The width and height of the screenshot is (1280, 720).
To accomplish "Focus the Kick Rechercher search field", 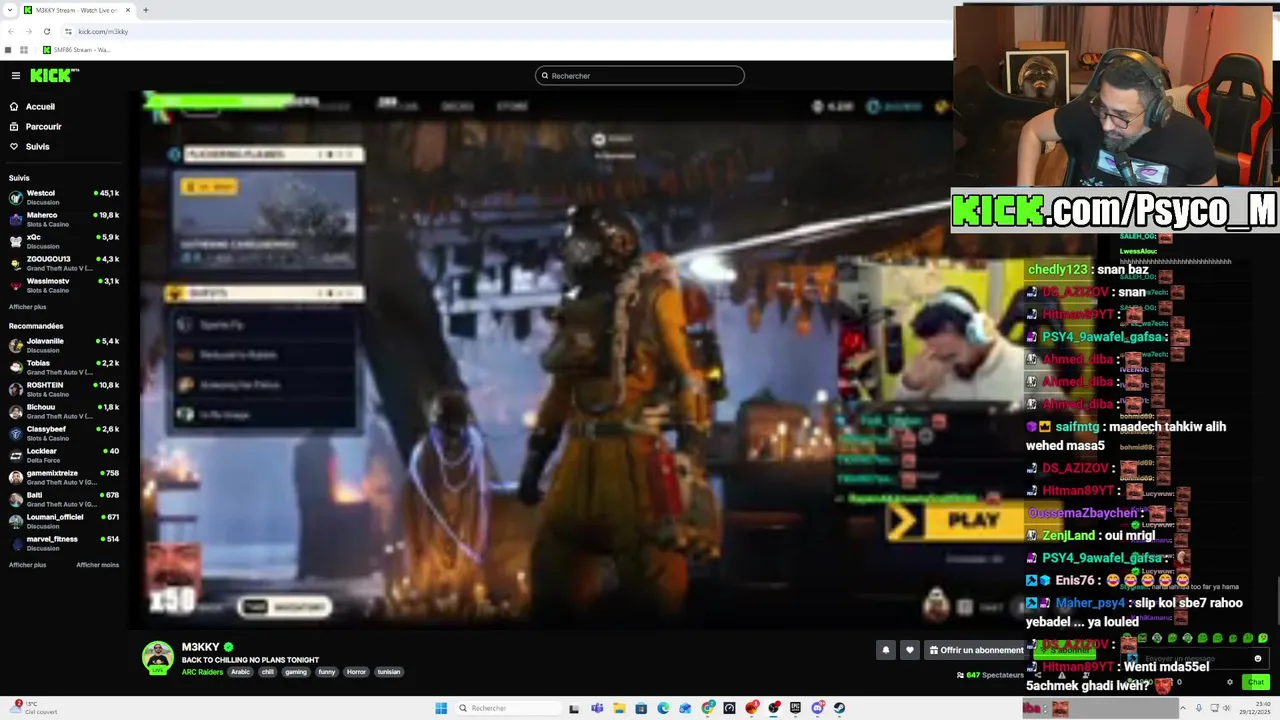I will pos(640,75).
